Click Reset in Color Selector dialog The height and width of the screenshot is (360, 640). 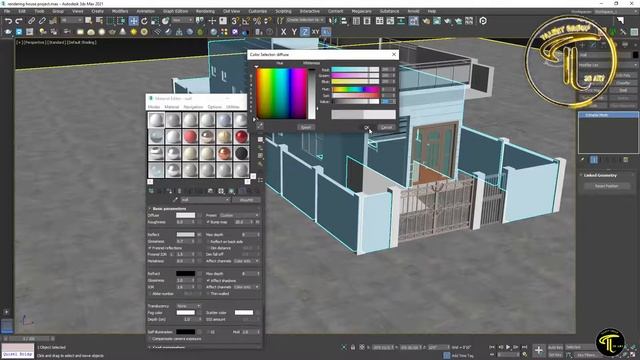point(306,127)
